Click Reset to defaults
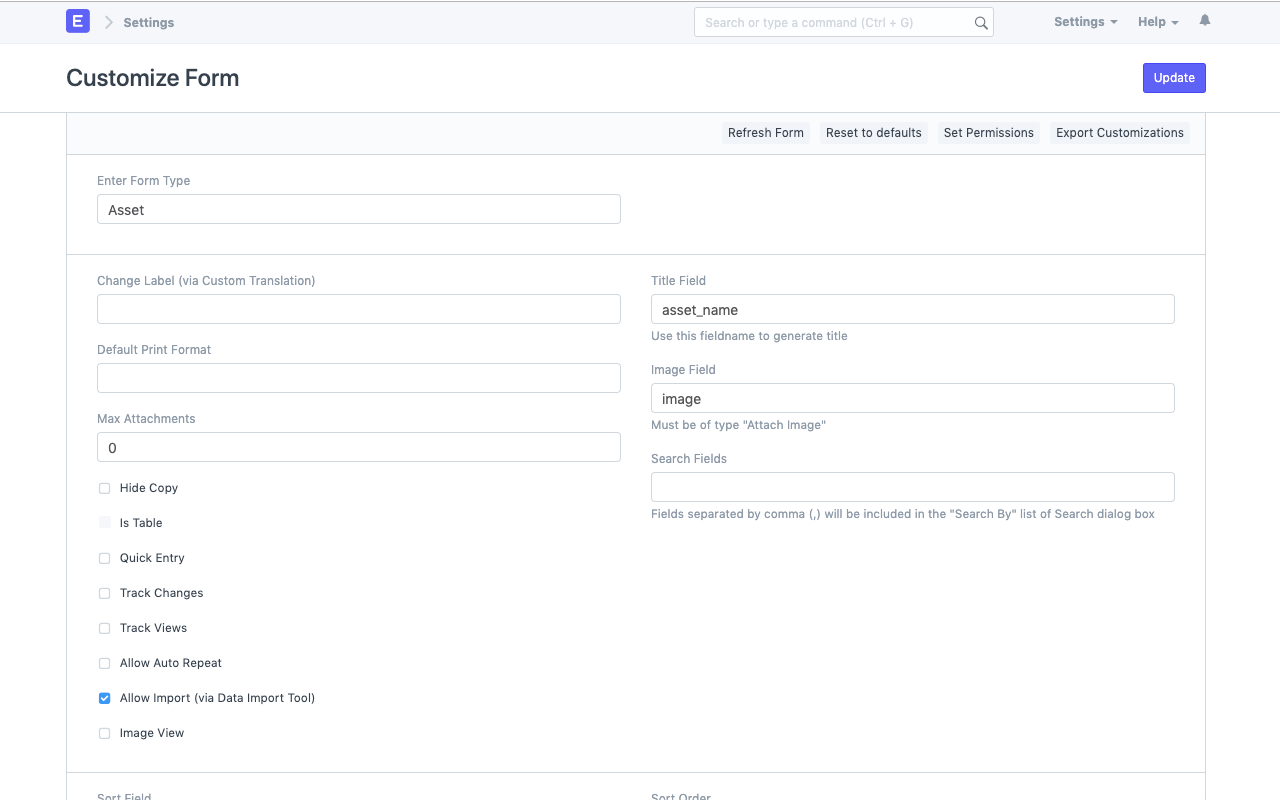 (874, 133)
